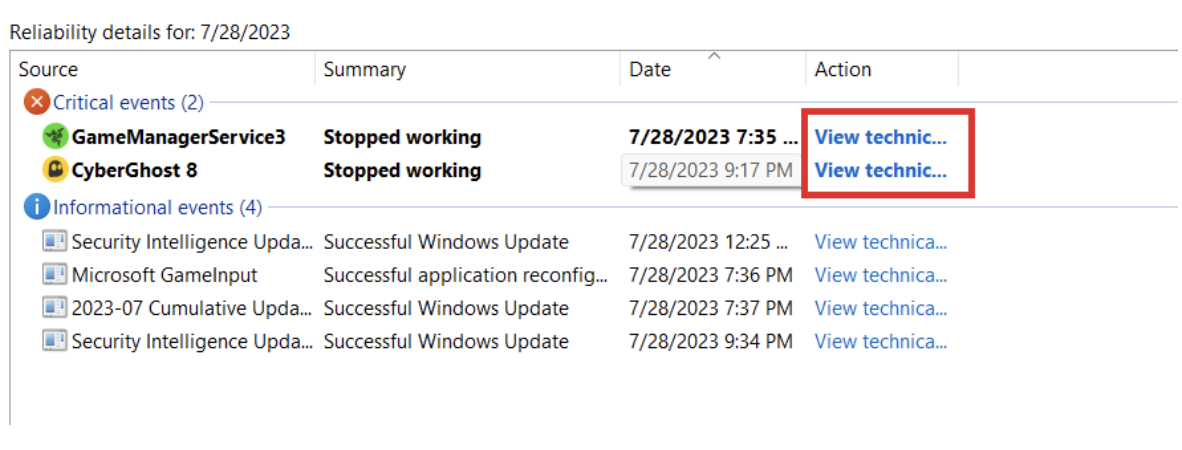This screenshot has height=450, width=1182.
Task: View technical details for Microsoft GameInput
Action: coord(880,275)
